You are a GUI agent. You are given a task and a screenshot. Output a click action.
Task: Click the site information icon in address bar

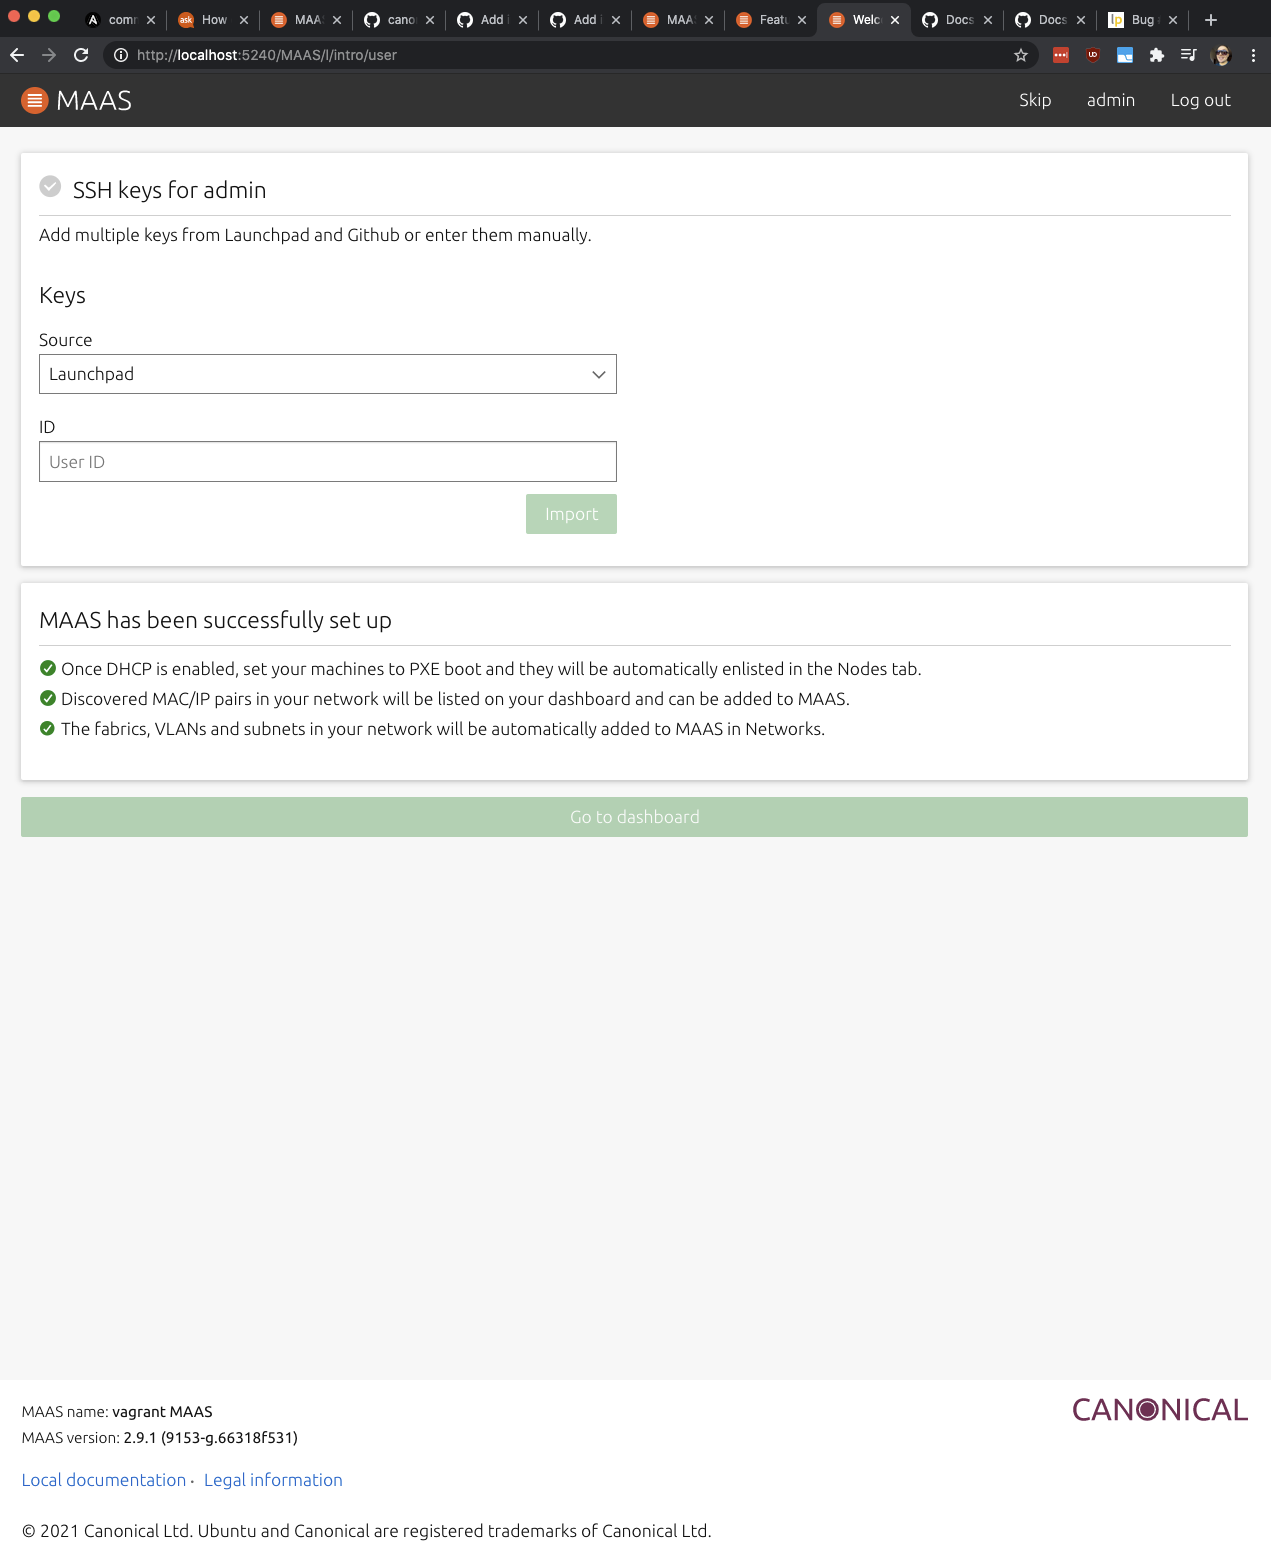[x=121, y=55]
